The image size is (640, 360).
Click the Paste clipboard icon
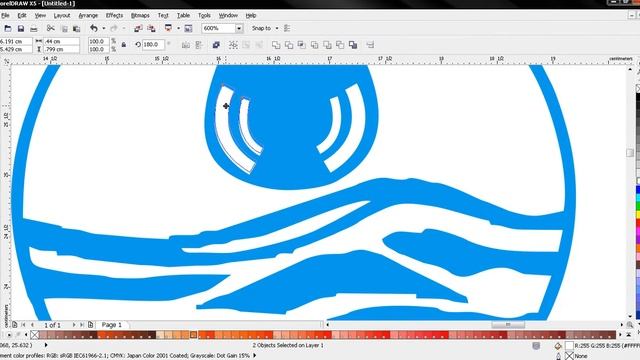(x=76, y=29)
